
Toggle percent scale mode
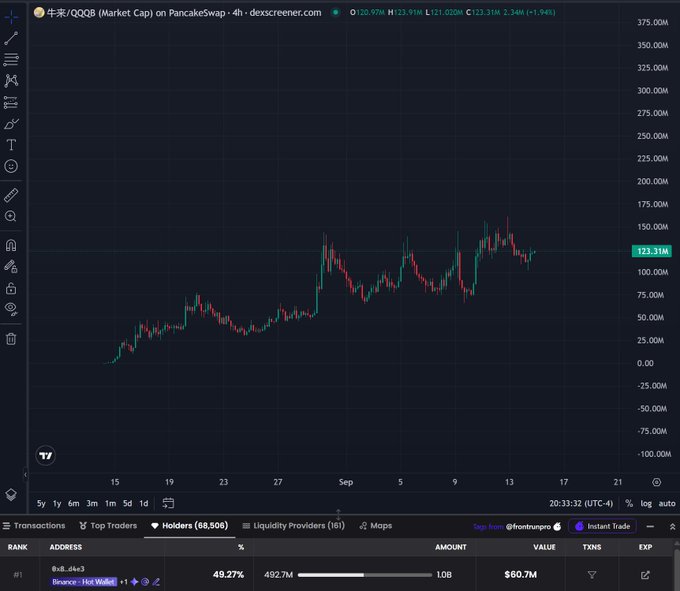(629, 503)
